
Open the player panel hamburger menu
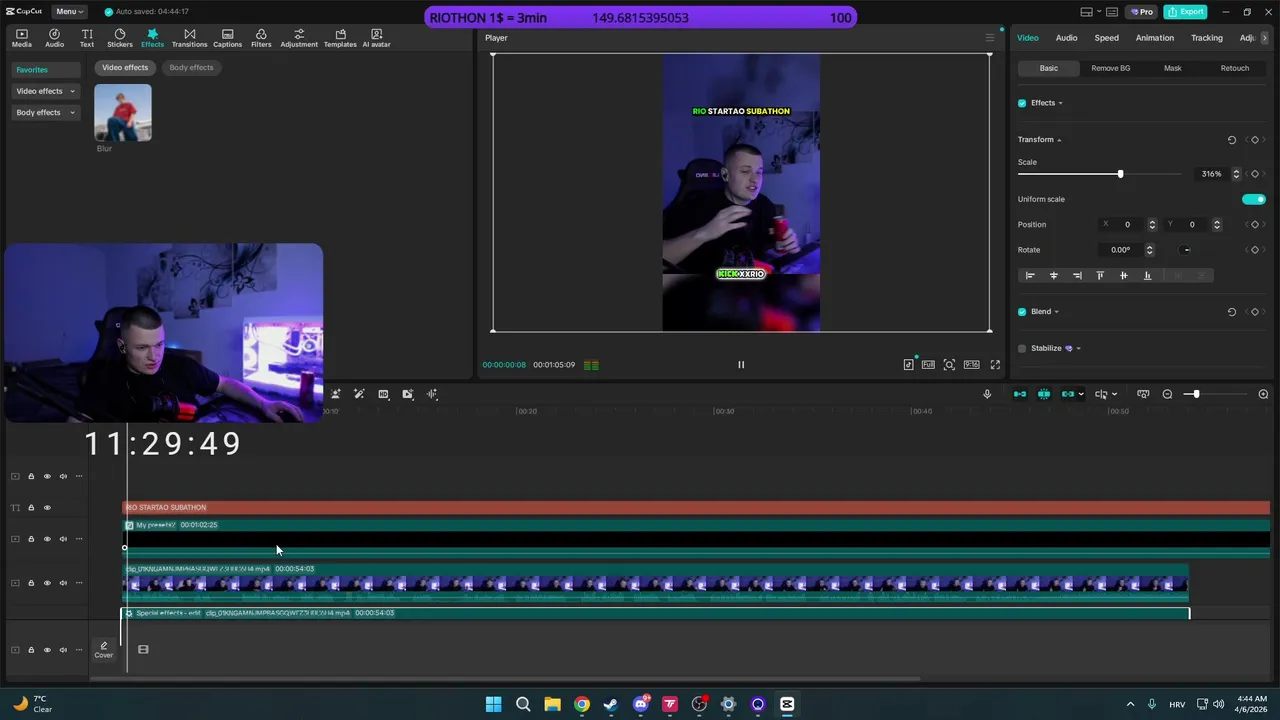point(990,38)
